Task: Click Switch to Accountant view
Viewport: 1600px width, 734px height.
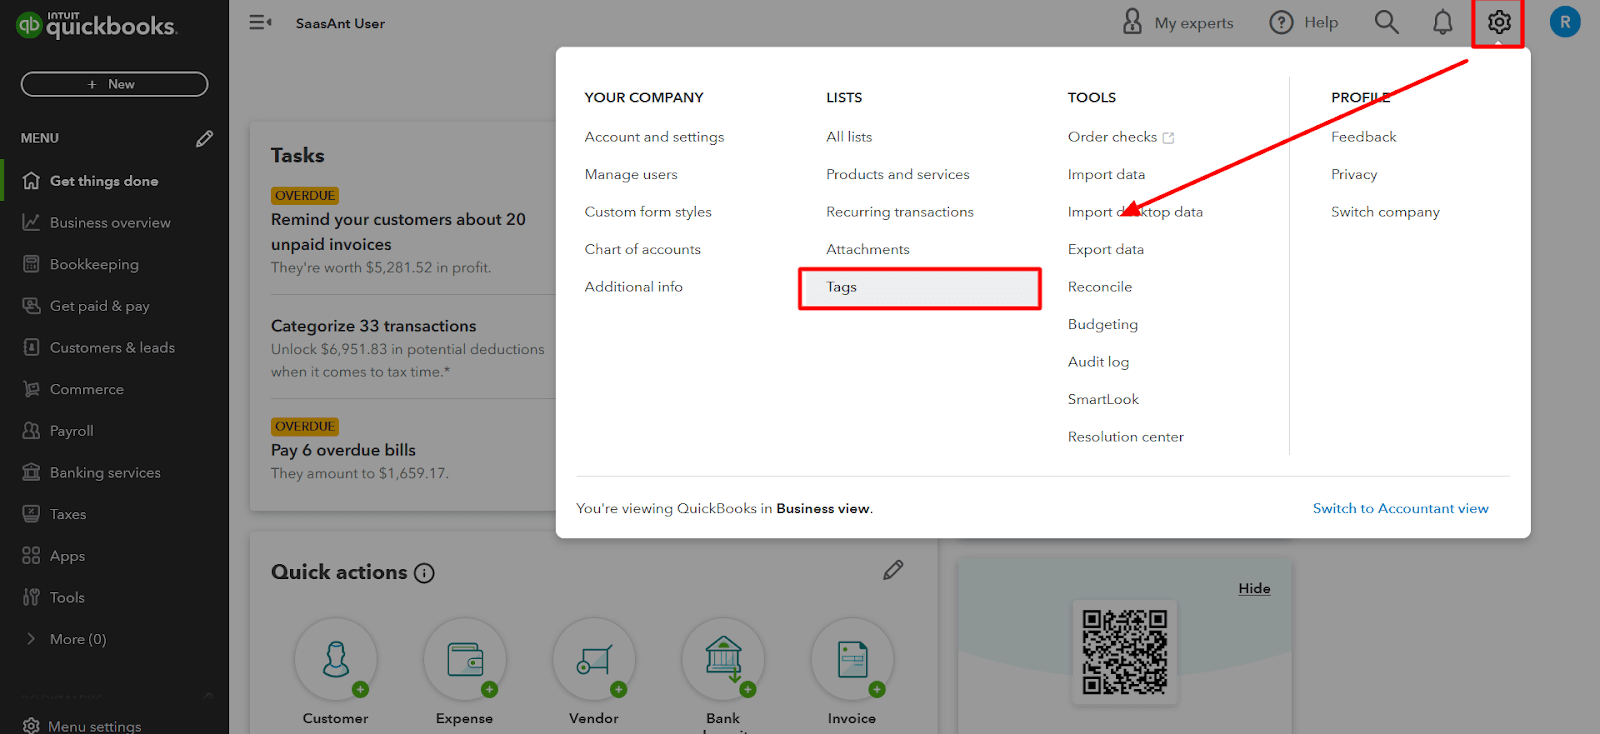Action: click(x=1400, y=508)
